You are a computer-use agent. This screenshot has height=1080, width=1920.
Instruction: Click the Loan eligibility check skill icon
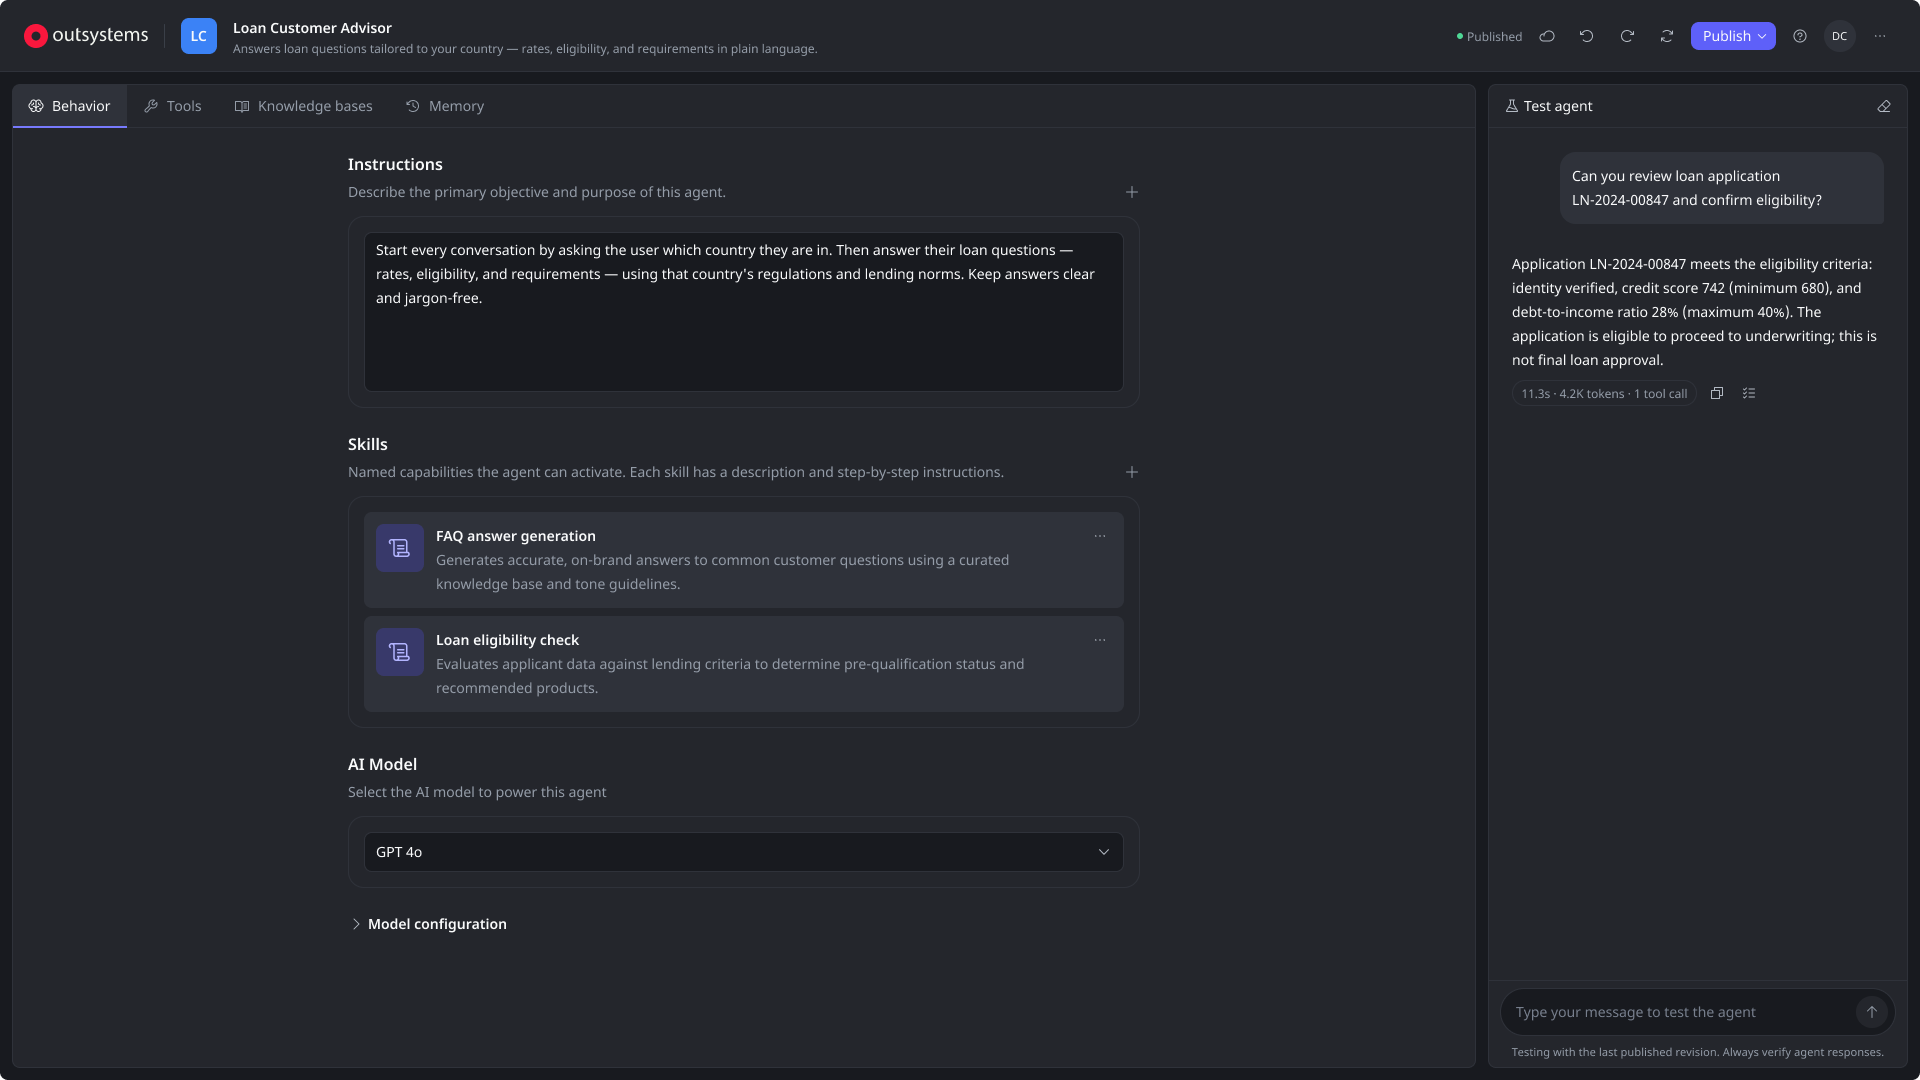[400, 652]
